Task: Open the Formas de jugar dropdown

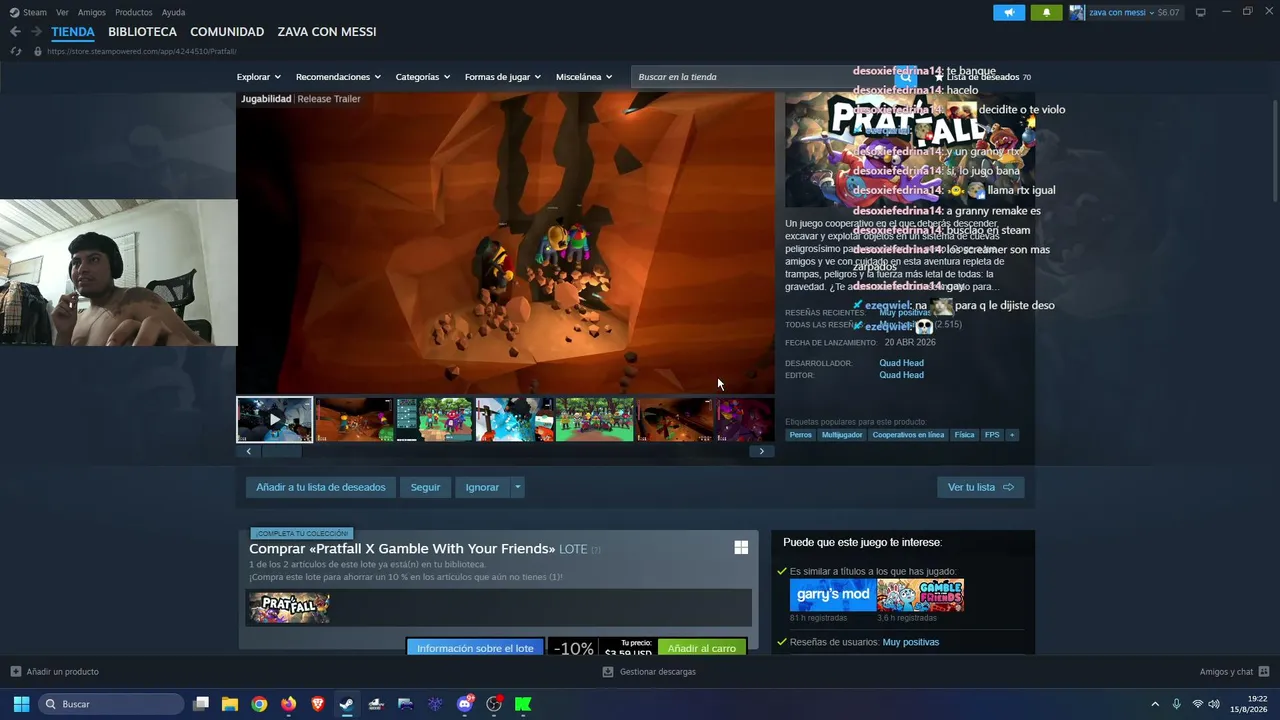Action: coord(503,77)
